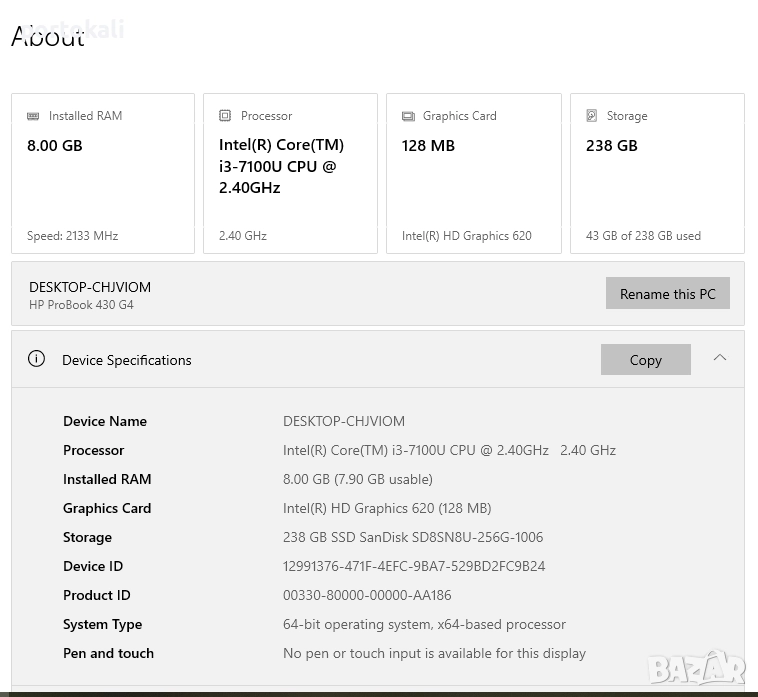Click the HP ProBook 430 G4 model text
The width and height of the screenshot is (758, 697).
tap(81, 305)
